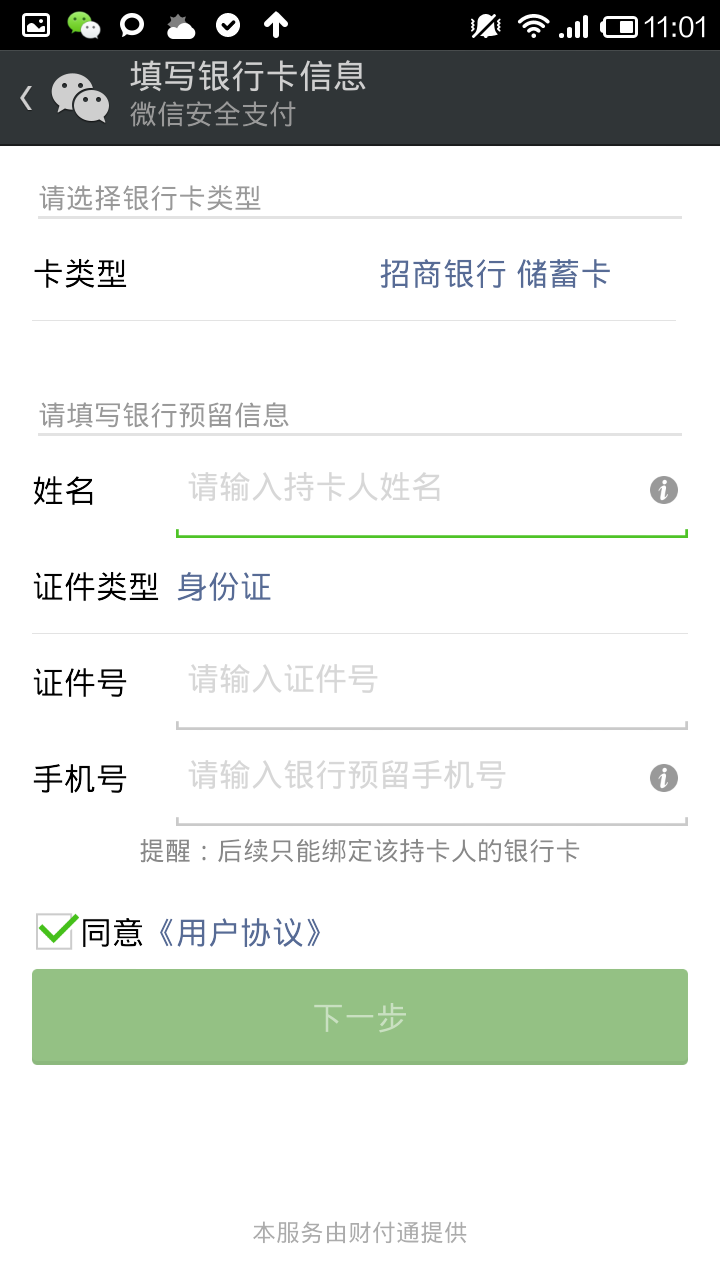
Task: Change ID type from 身份证
Action: coord(224,587)
